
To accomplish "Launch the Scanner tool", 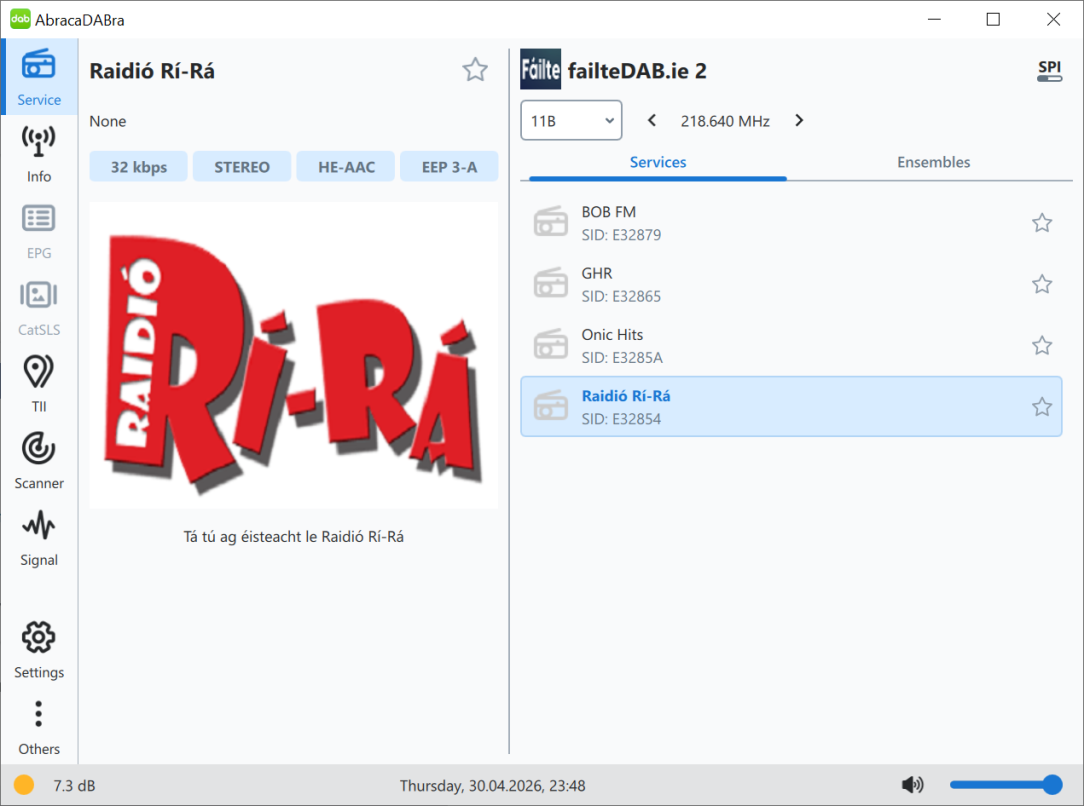I will tap(39, 460).
